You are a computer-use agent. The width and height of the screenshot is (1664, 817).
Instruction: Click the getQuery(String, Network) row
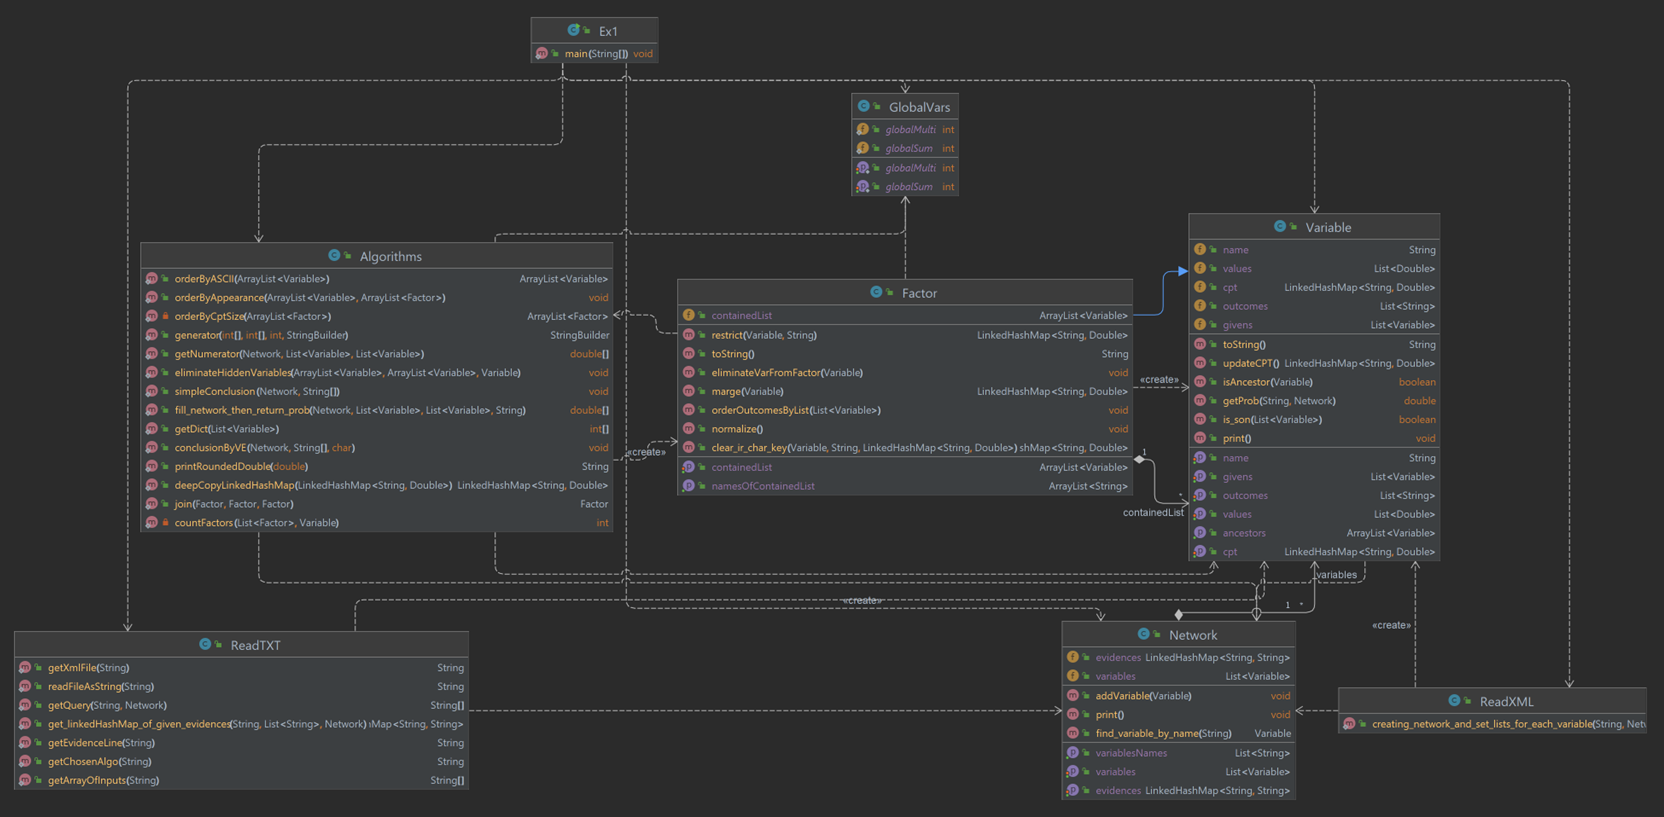[x=241, y=706]
